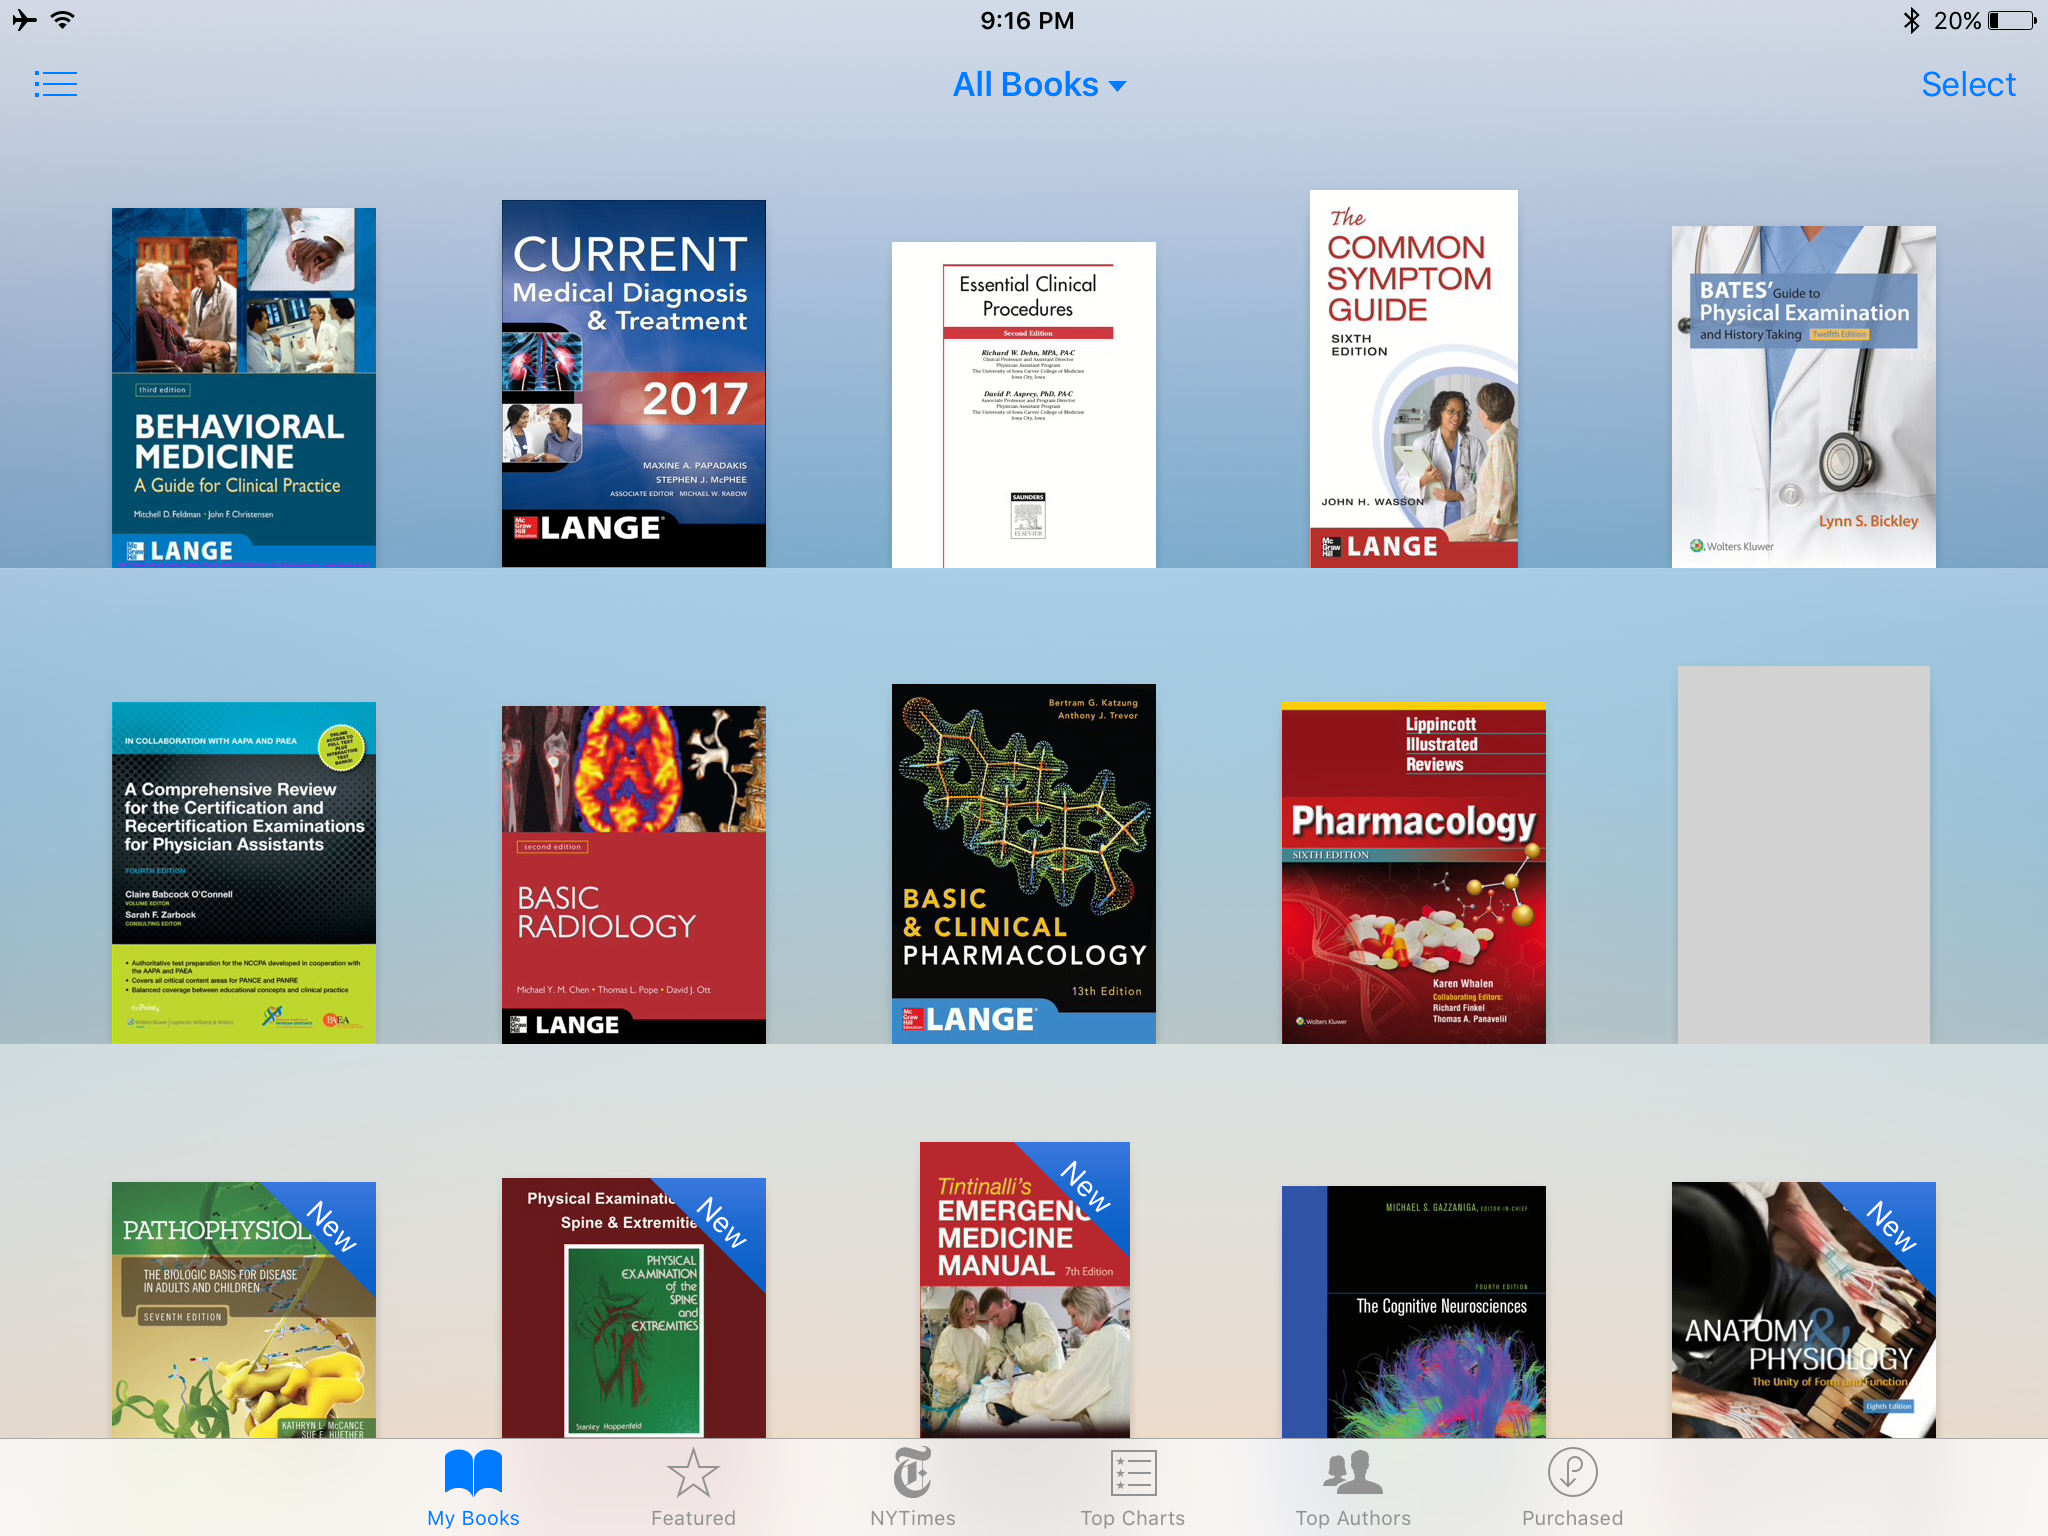Viewport: 2048px width, 1536px height.
Task: Go to the NYTimes tab
Action: 912,1487
